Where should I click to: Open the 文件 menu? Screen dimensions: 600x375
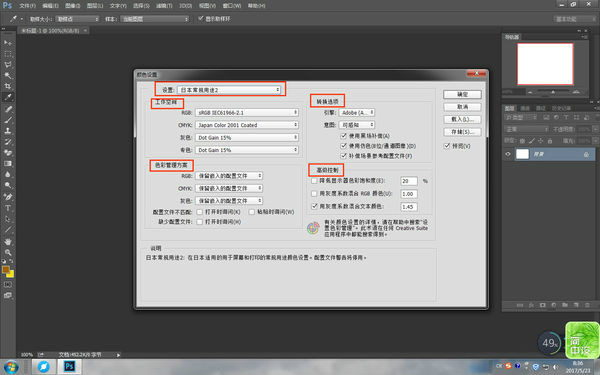point(27,6)
